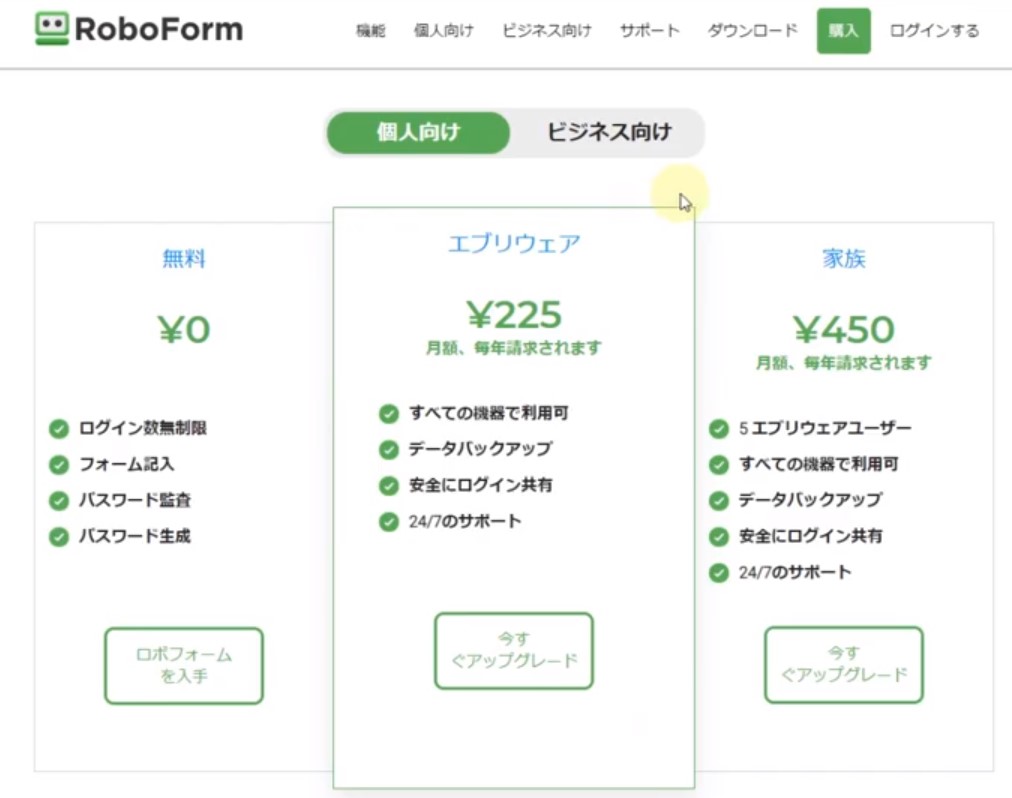Click the check icon beside データバックアップ in エブリウェア plan
Viewport: 1012px width, 798px height.
pyautogui.click(x=389, y=449)
